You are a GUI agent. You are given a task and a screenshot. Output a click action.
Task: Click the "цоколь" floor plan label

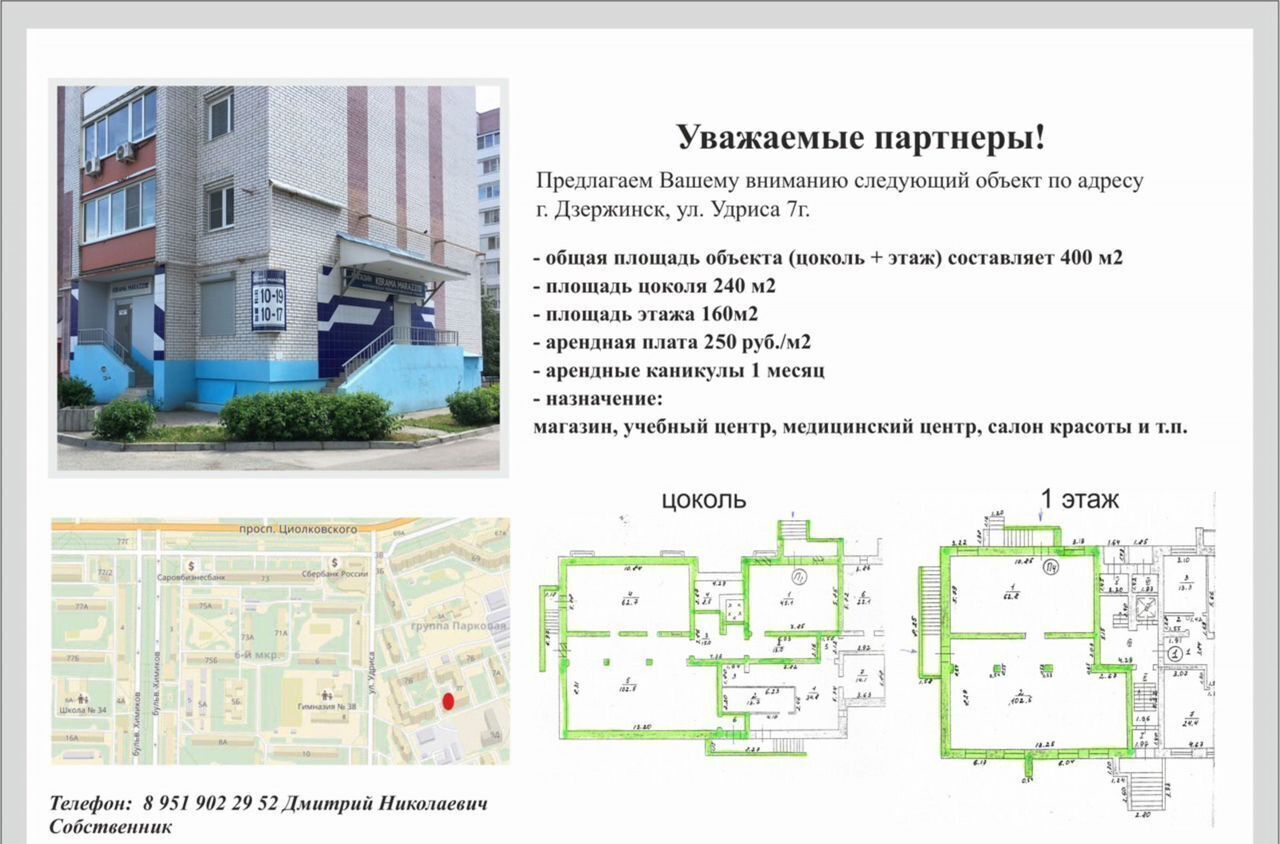(704, 499)
